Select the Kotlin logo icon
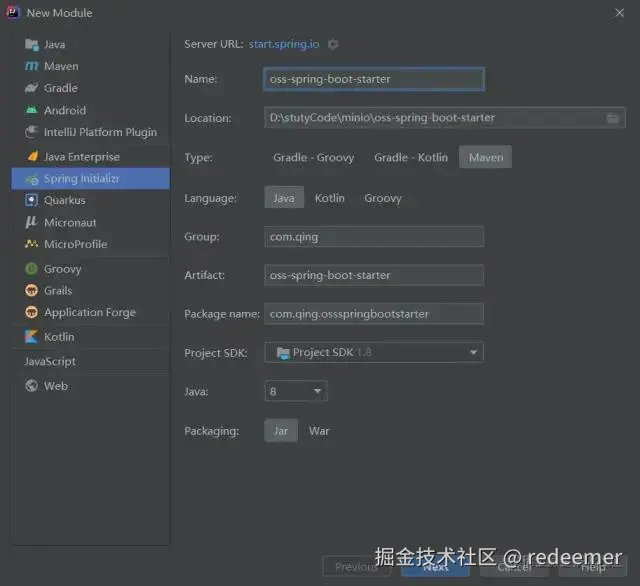Viewport: 640px width, 586px height. tap(31, 337)
